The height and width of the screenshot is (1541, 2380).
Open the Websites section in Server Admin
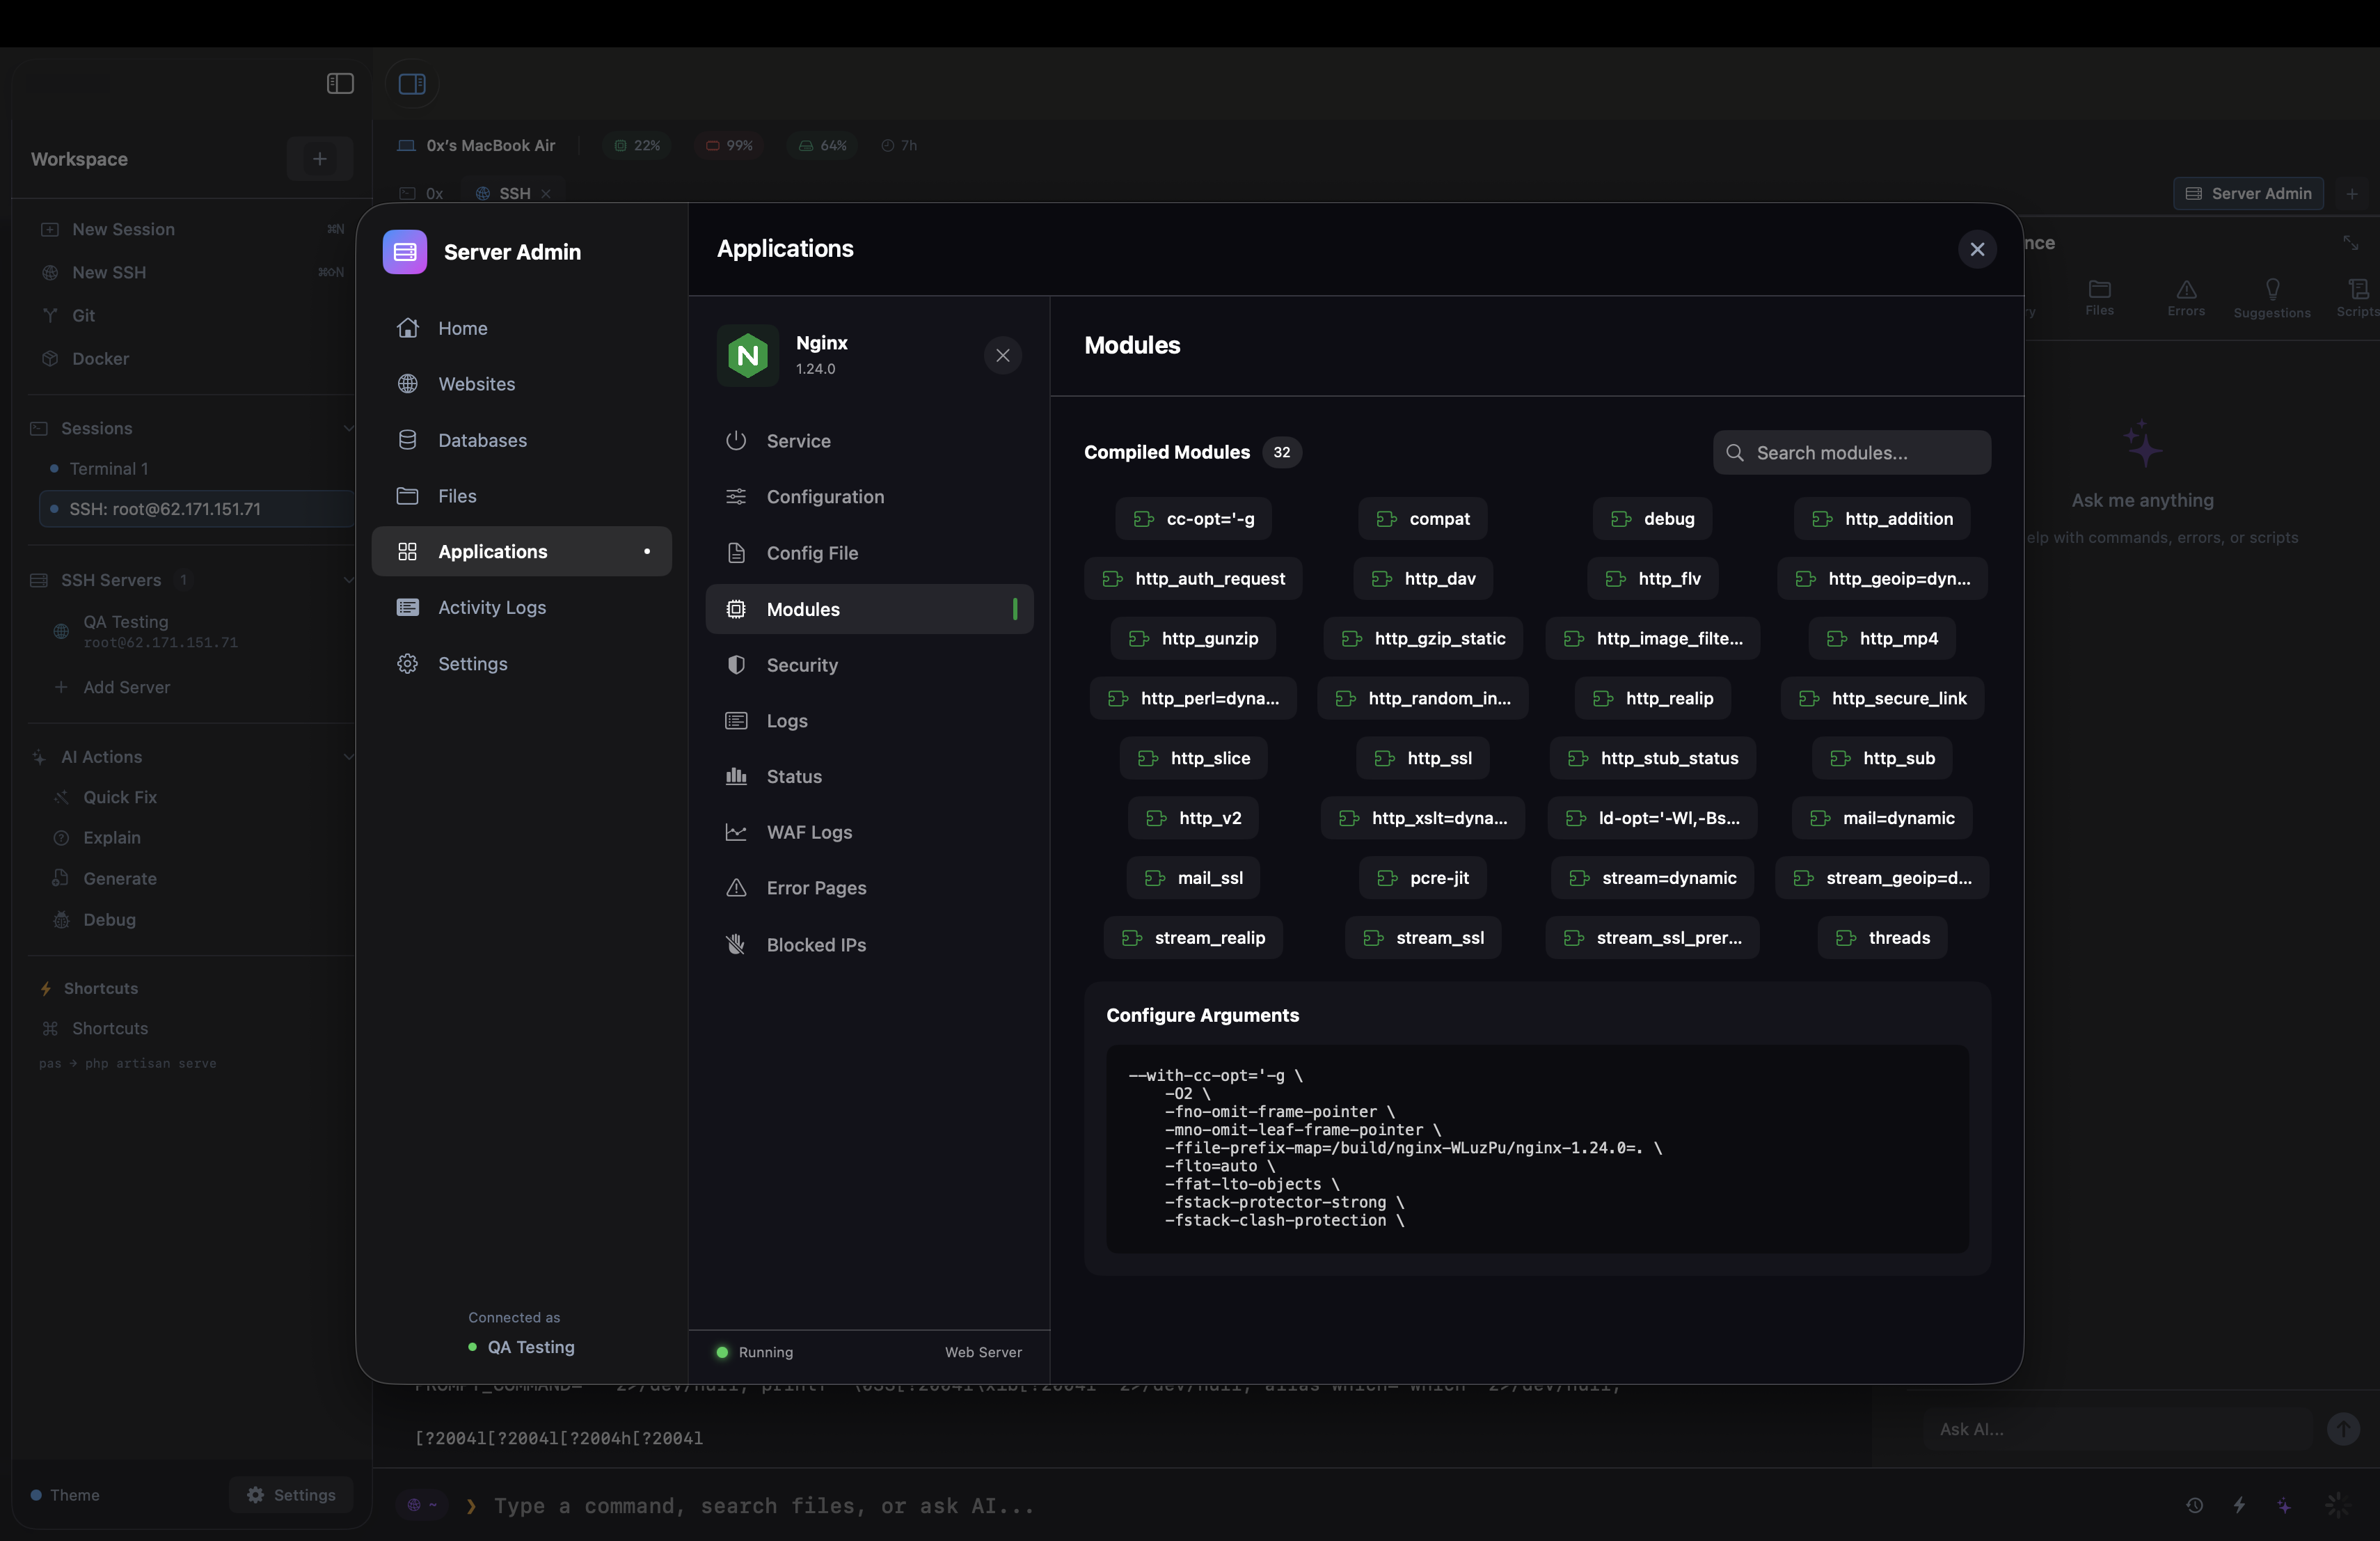(477, 384)
